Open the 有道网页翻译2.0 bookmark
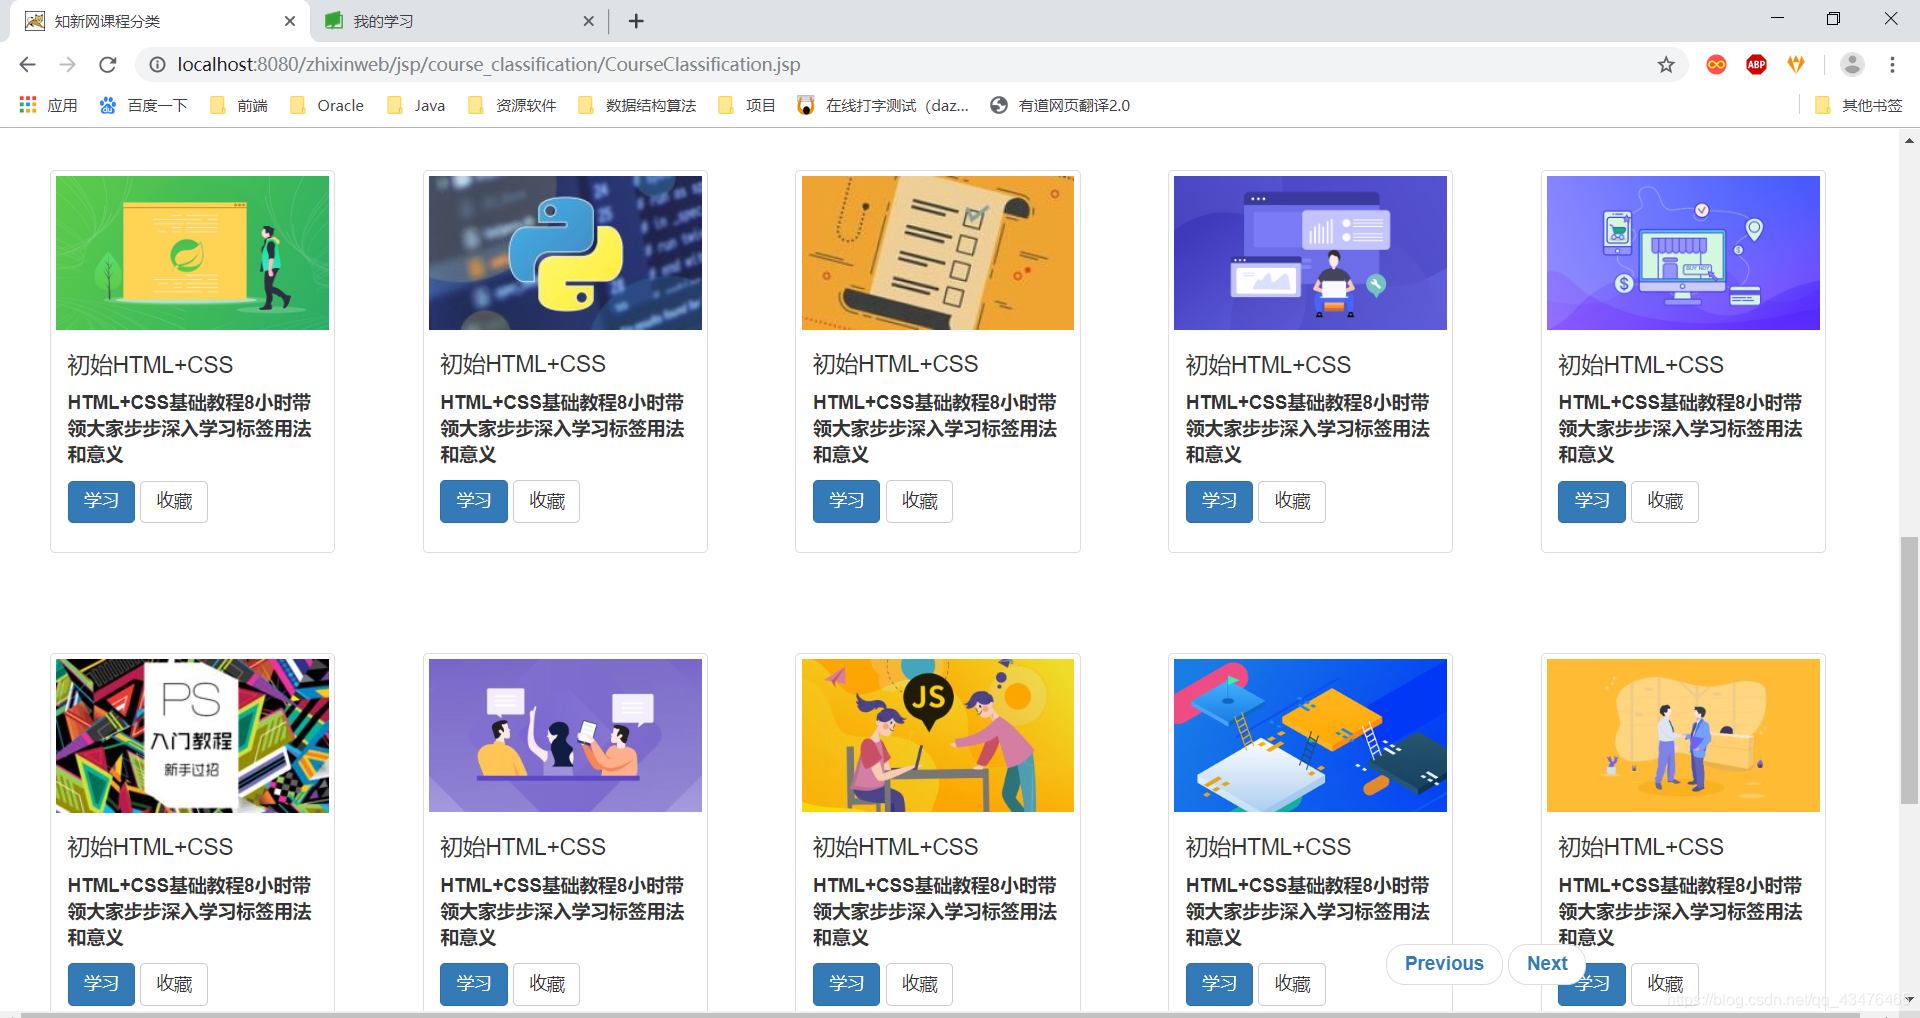Viewport: 1920px width, 1018px height. [1059, 104]
